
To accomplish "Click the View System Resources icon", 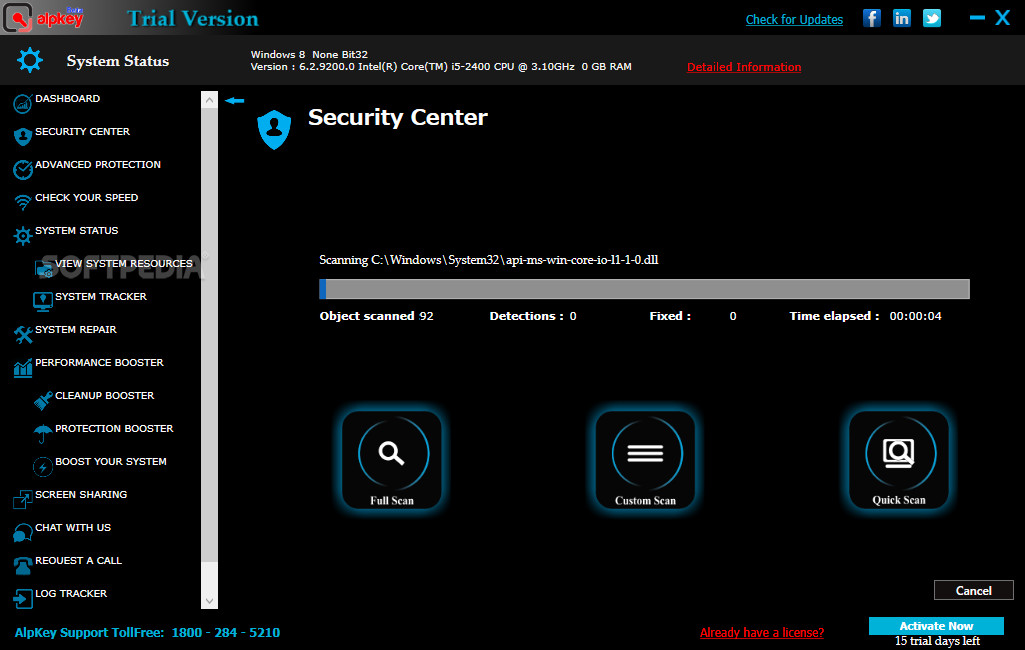I will (x=43, y=269).
